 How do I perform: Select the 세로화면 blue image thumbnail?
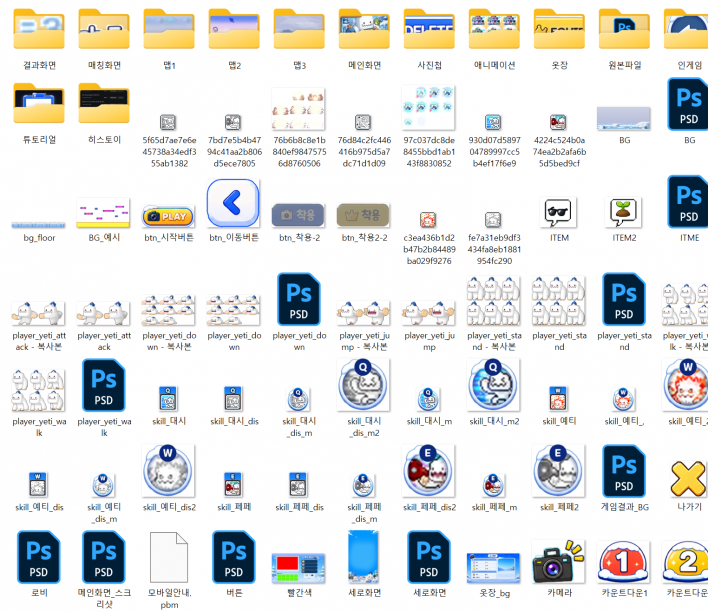pos(363,557)
